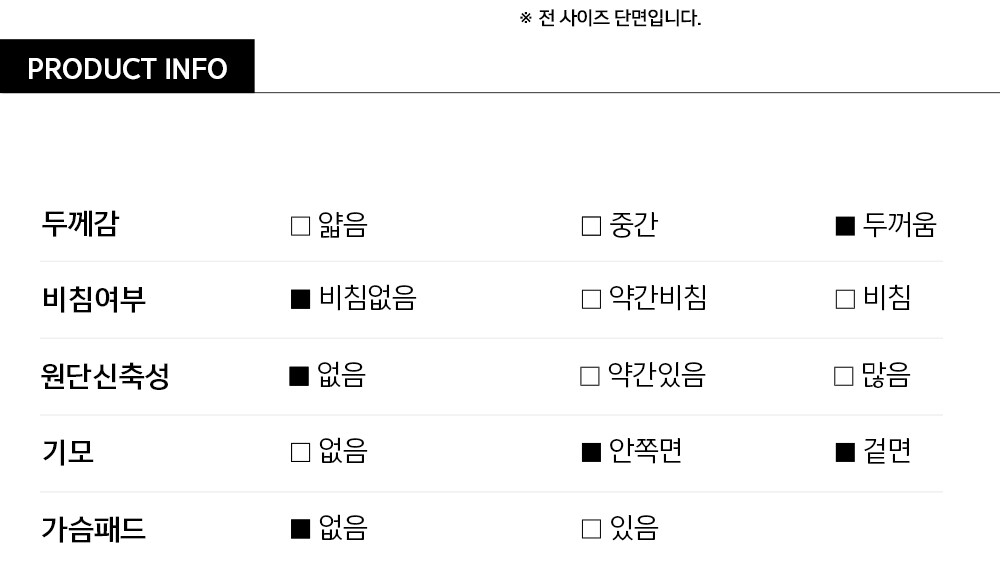Check 없음 in the 기모 row
This screenshot has height=571, width=1000.
300,453
